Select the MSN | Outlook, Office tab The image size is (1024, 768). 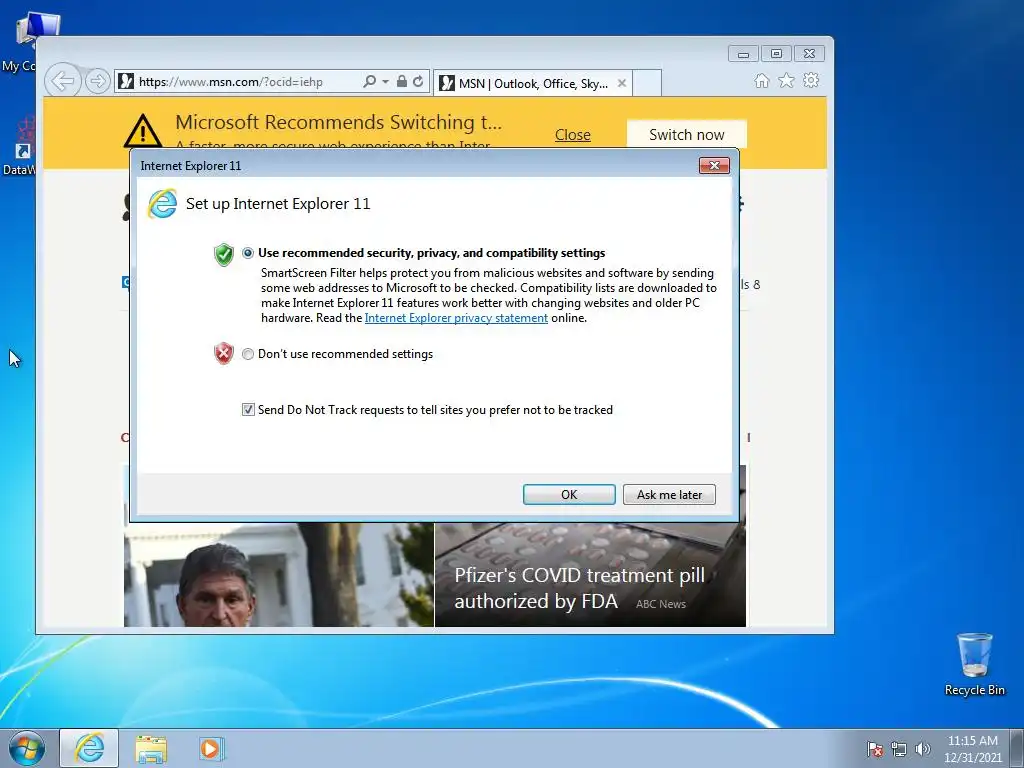point(532,83)
